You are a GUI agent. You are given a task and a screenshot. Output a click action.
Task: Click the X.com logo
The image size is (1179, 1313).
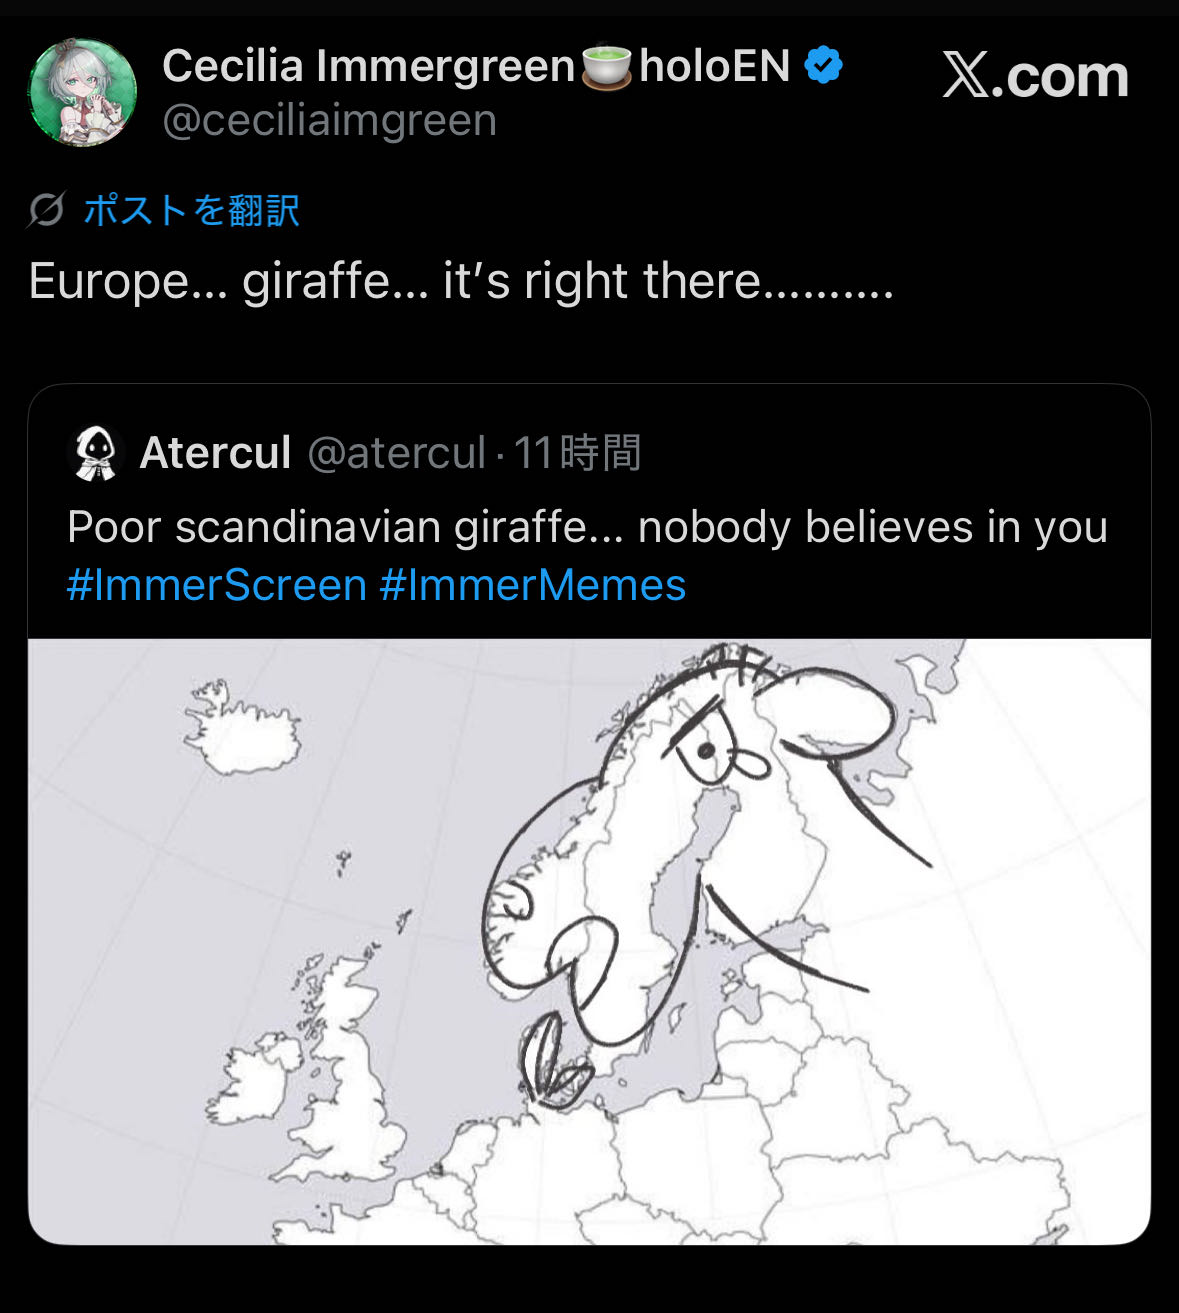click(x=1035, y=76)
